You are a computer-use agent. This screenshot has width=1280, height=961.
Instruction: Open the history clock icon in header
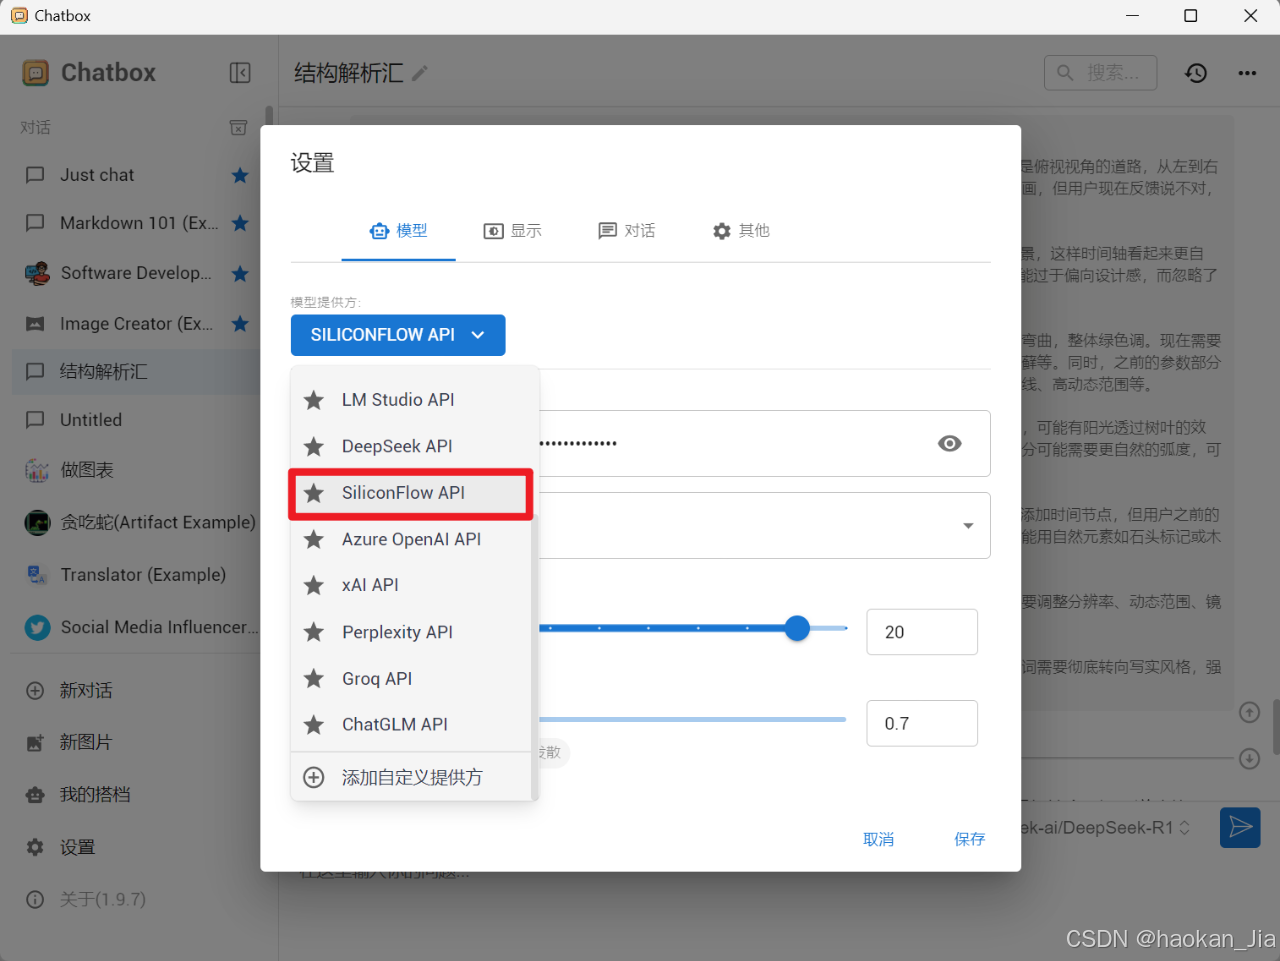[1196, 73]
